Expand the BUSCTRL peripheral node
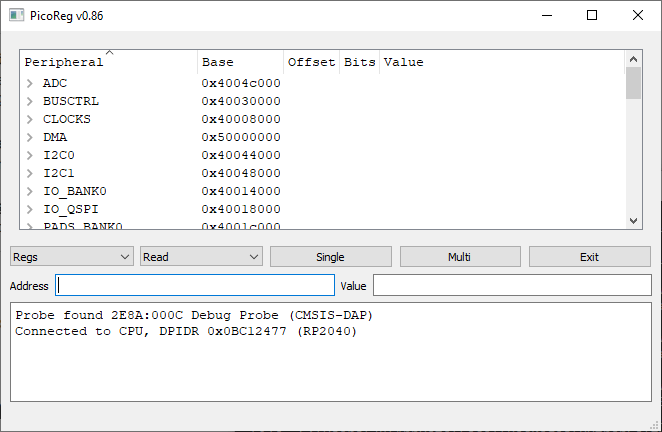 pos(30,101)
